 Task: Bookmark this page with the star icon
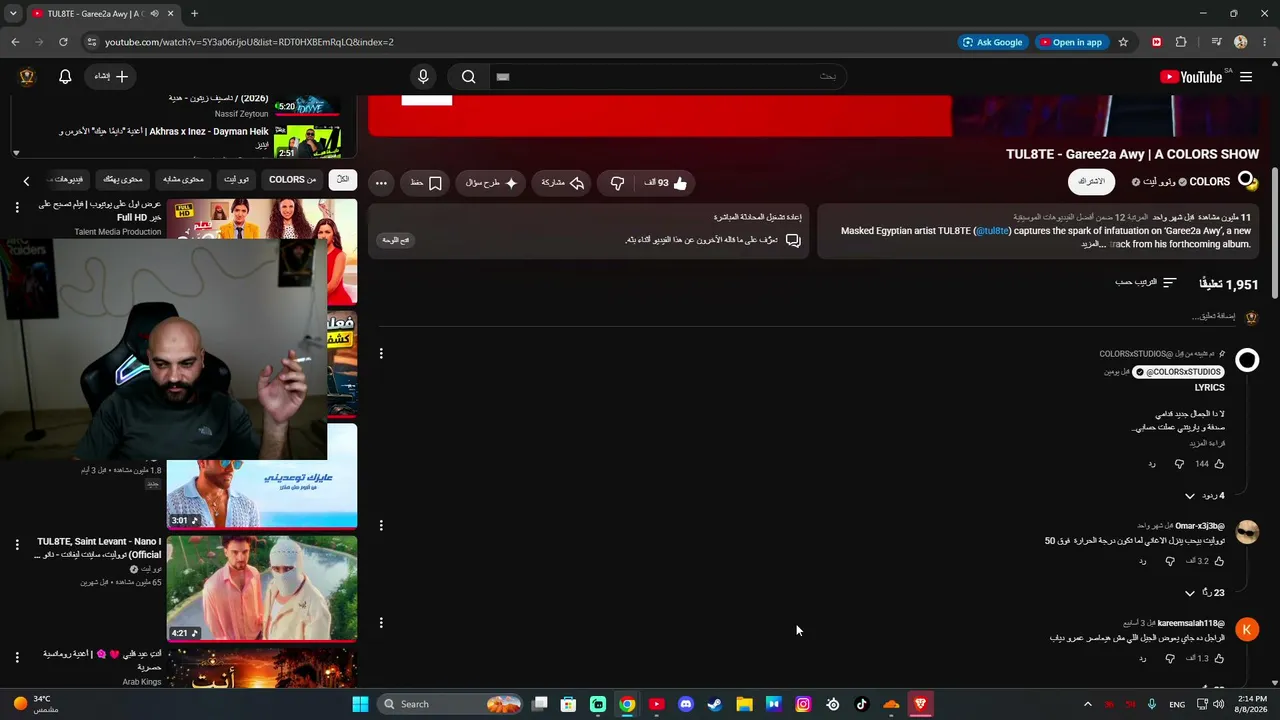(x=1123, y=42)
